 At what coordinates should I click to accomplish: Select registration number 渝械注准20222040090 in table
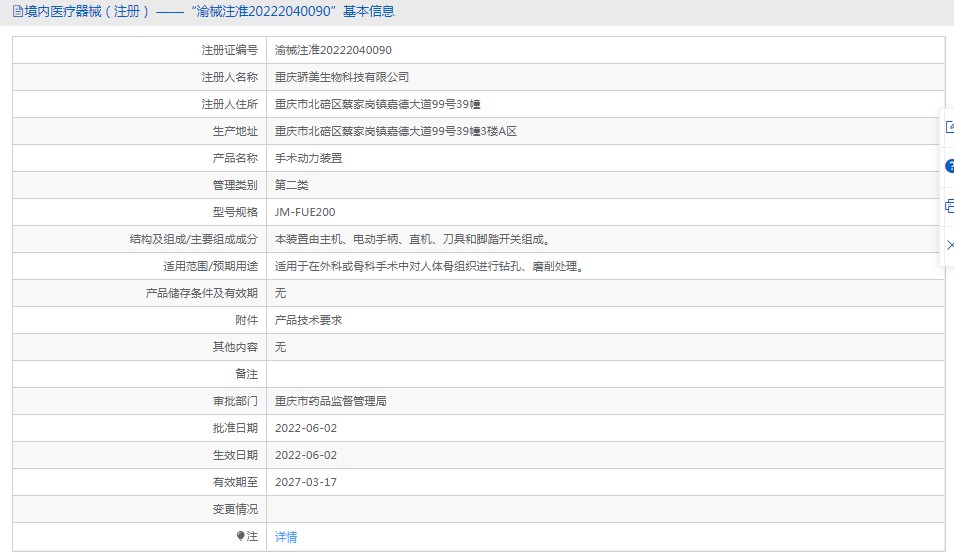click(333, 50)
